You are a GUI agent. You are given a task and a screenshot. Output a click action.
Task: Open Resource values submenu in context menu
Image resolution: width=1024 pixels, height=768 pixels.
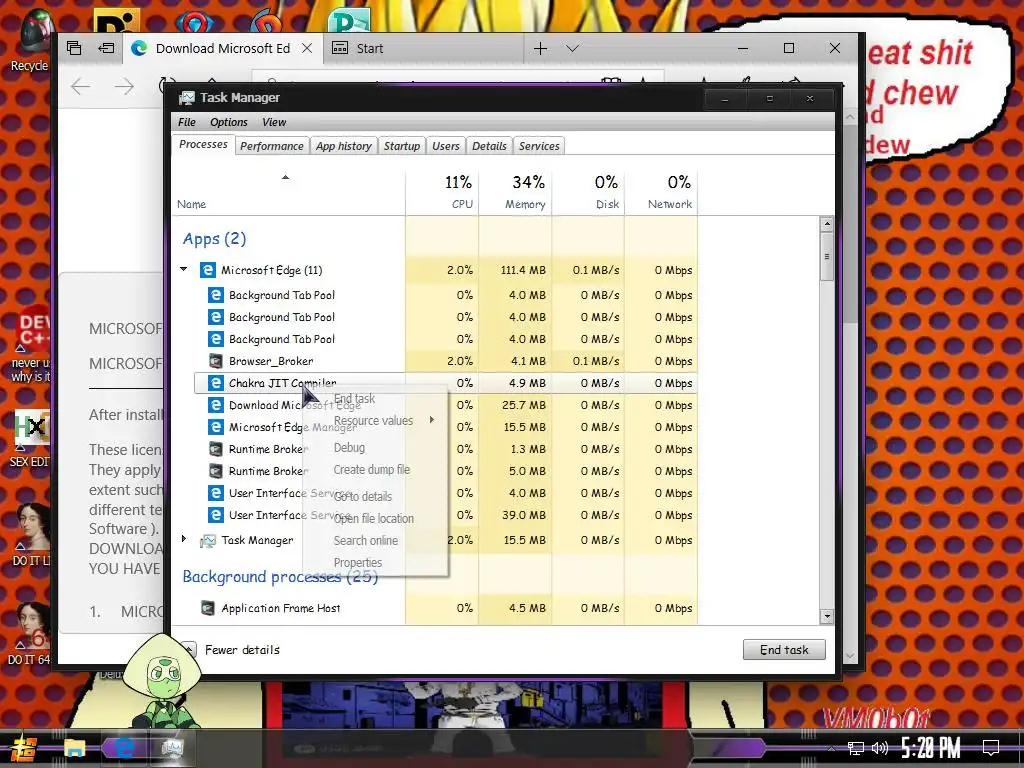click(x=375, y=421)
